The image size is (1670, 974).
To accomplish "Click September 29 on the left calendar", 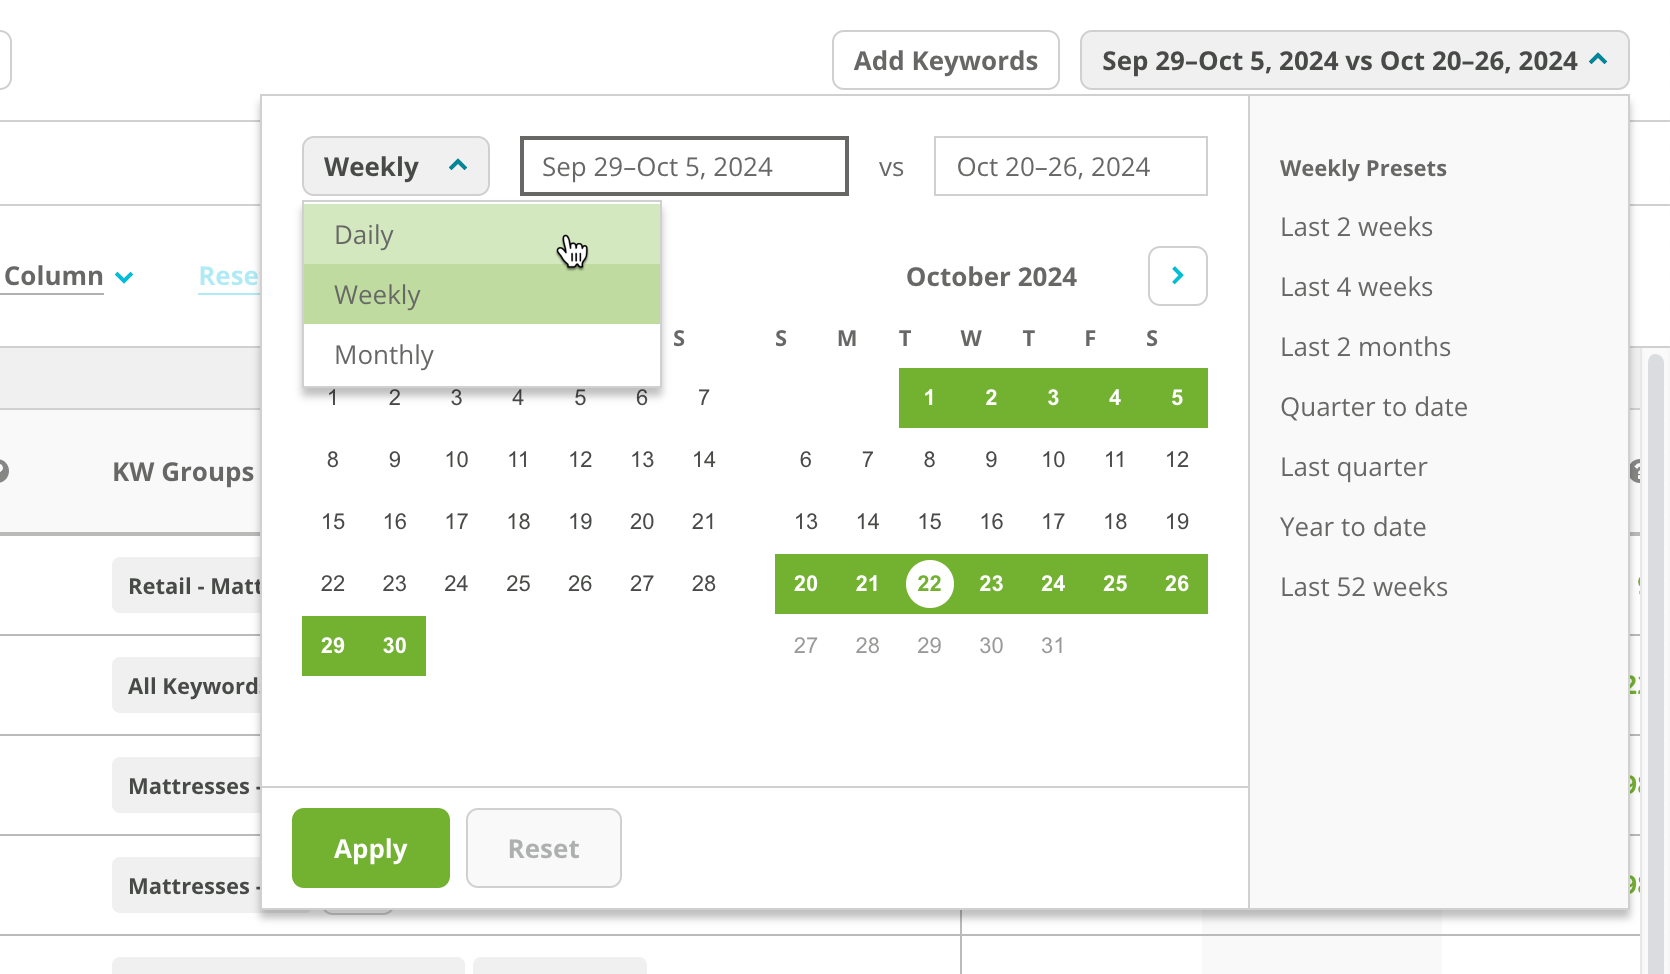I will coord(333,646).
